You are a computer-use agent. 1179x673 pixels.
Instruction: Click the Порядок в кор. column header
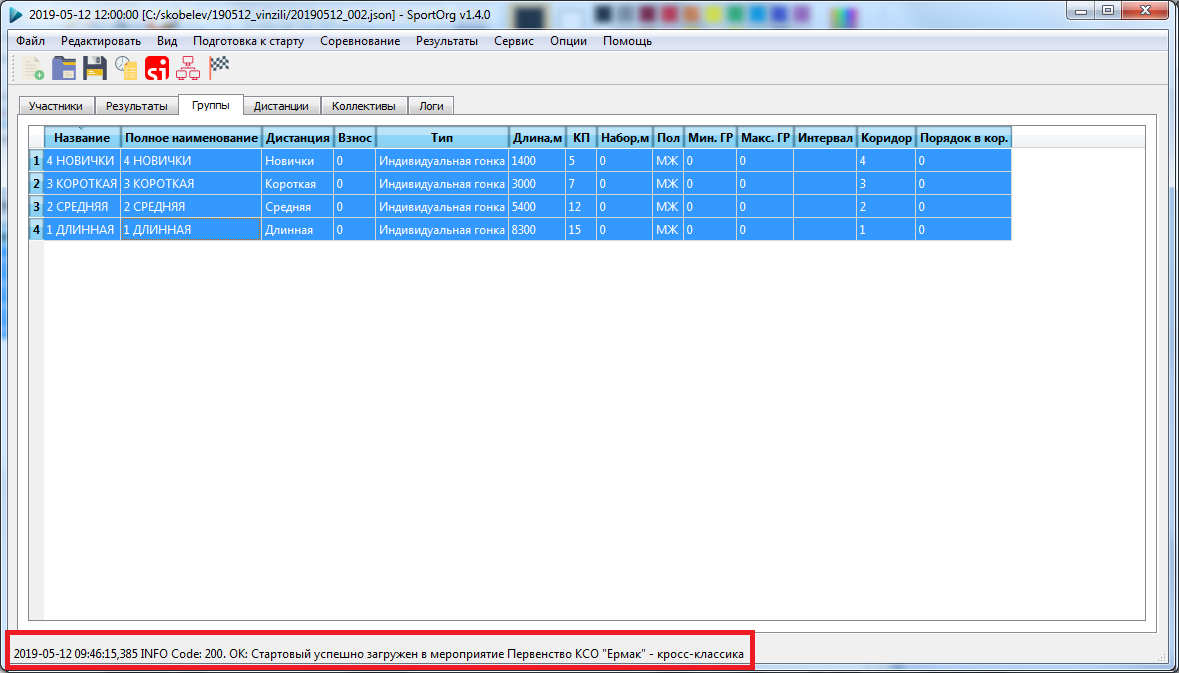click(x=963, y=138)
